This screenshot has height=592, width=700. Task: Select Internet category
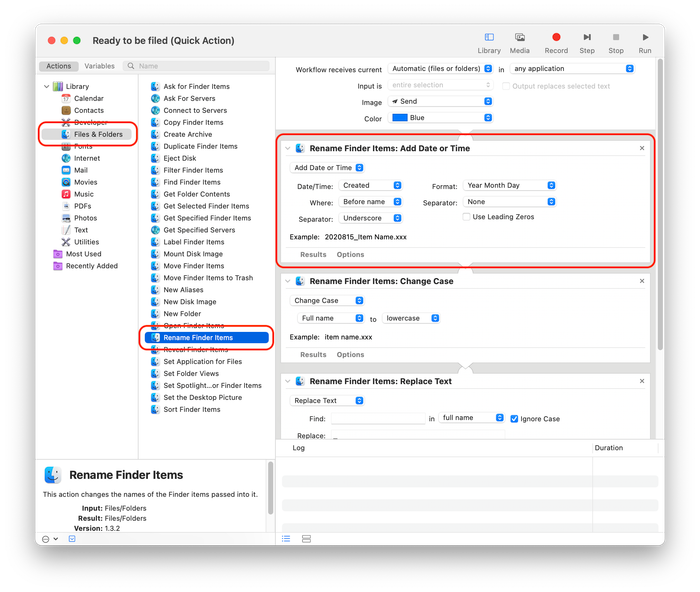87,158
